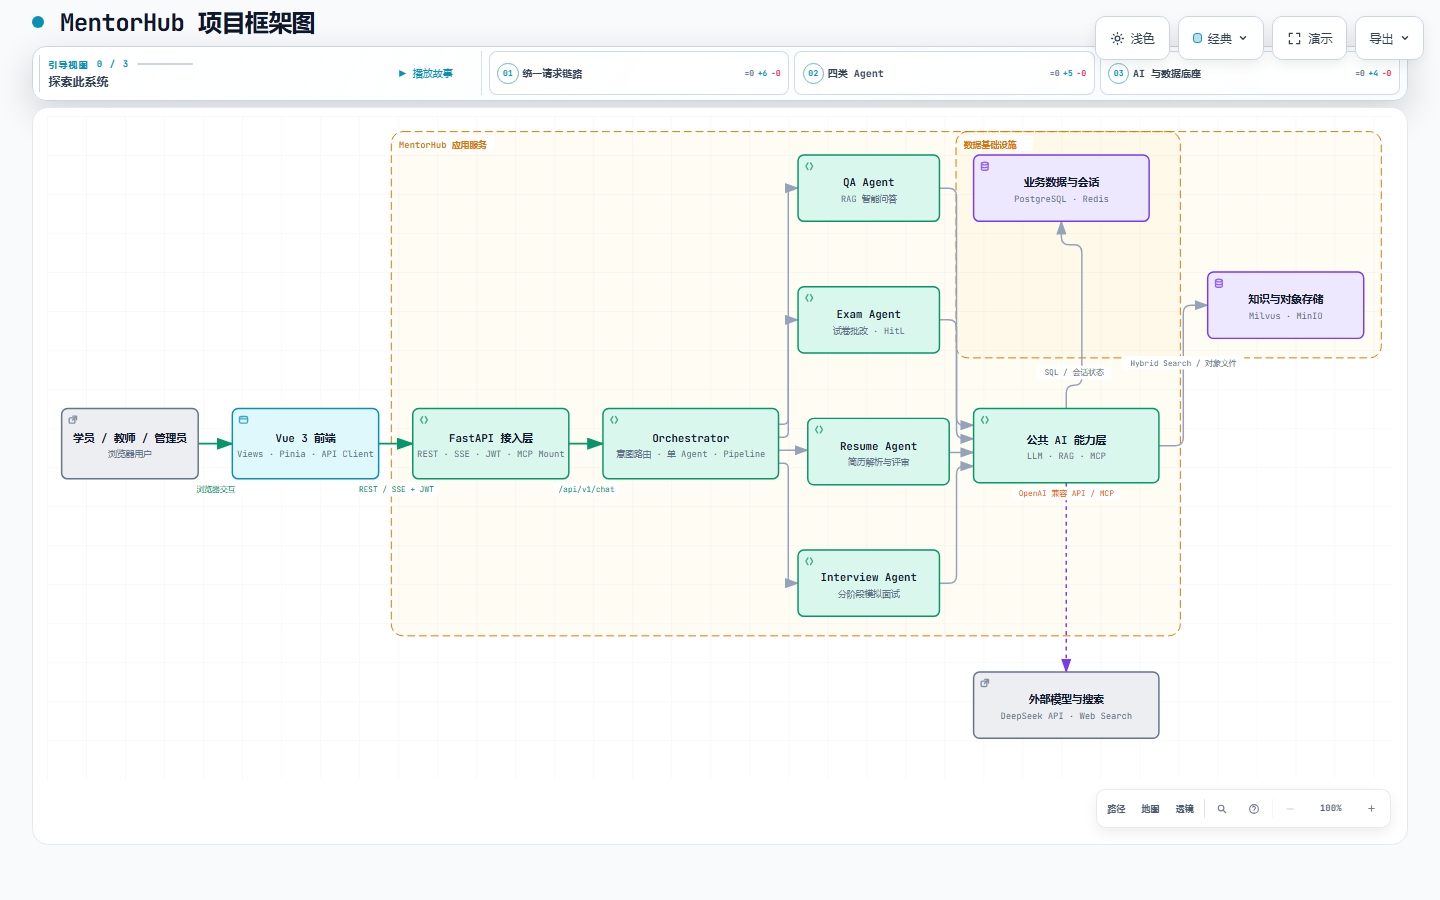
Task: Open the 经典 style dropdown
Action: [1220, 39]
